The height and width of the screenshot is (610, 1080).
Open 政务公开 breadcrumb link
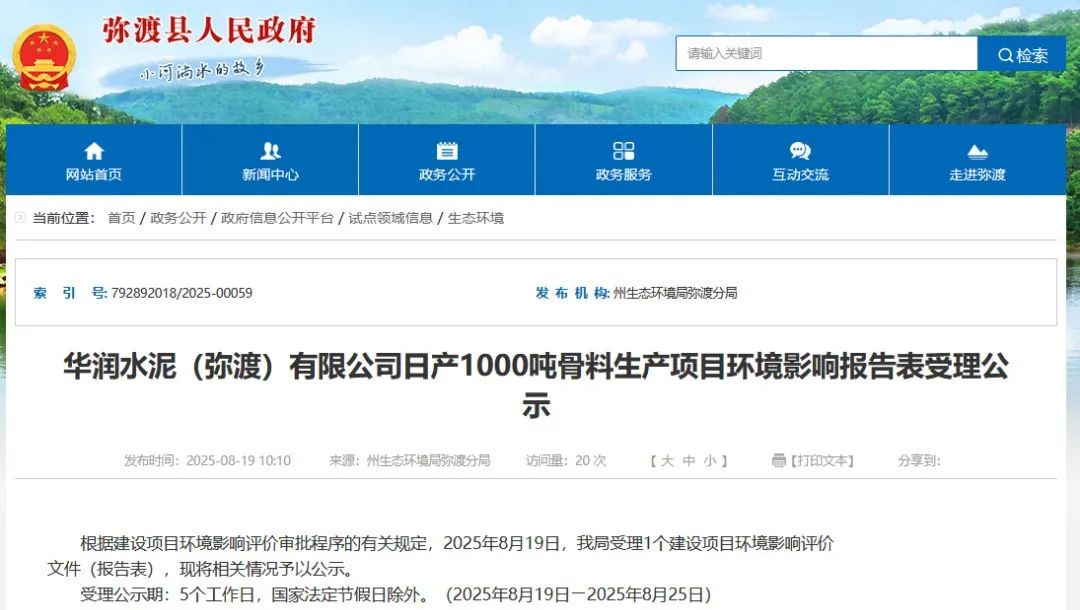pos(178,218)
